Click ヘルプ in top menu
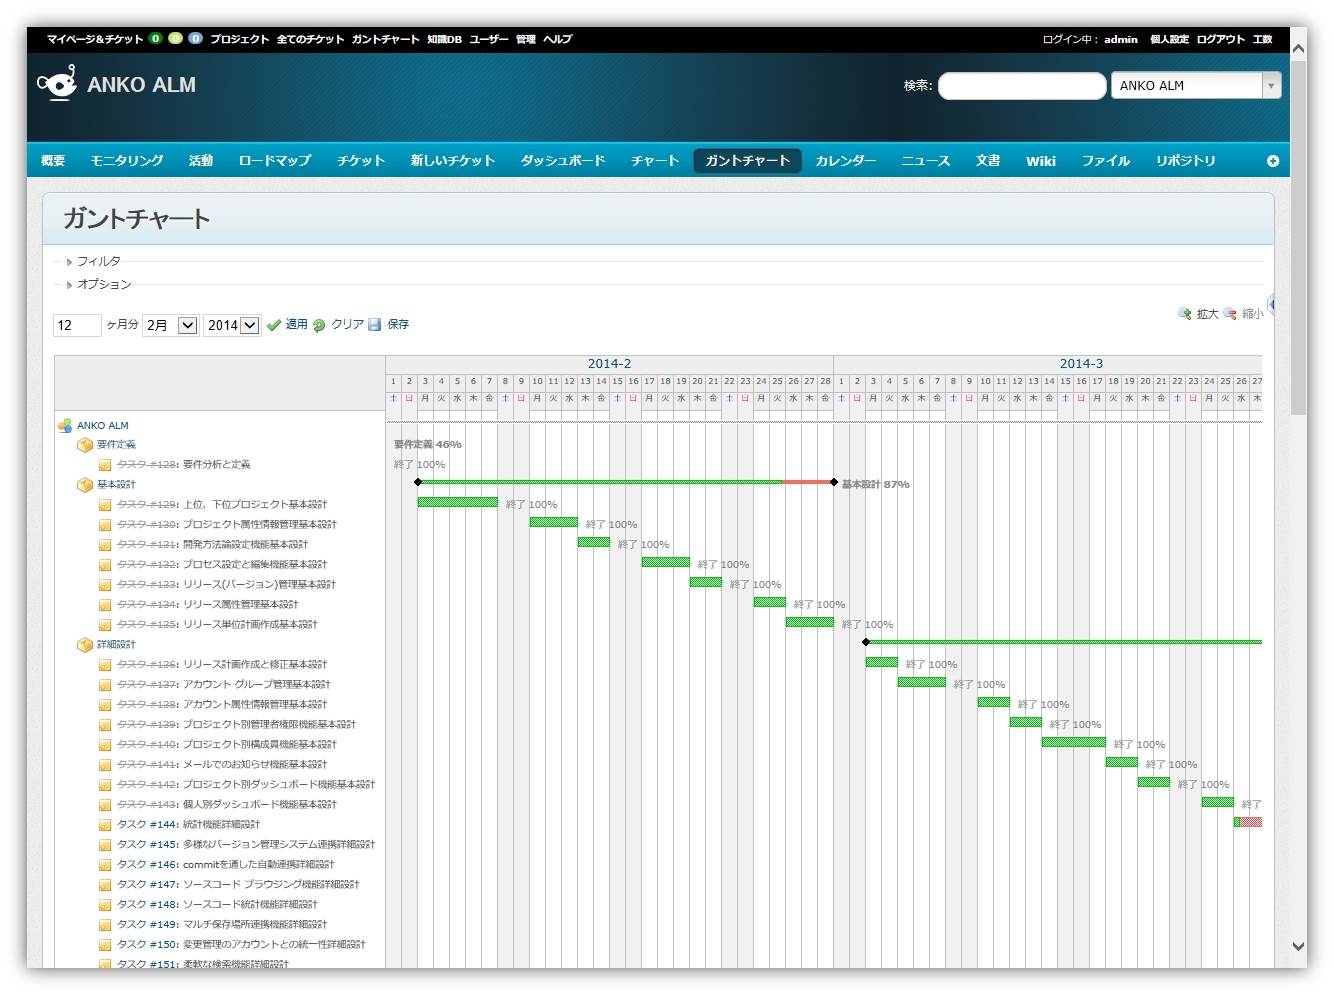The image size is (1334, 995). tap(558, 39)
